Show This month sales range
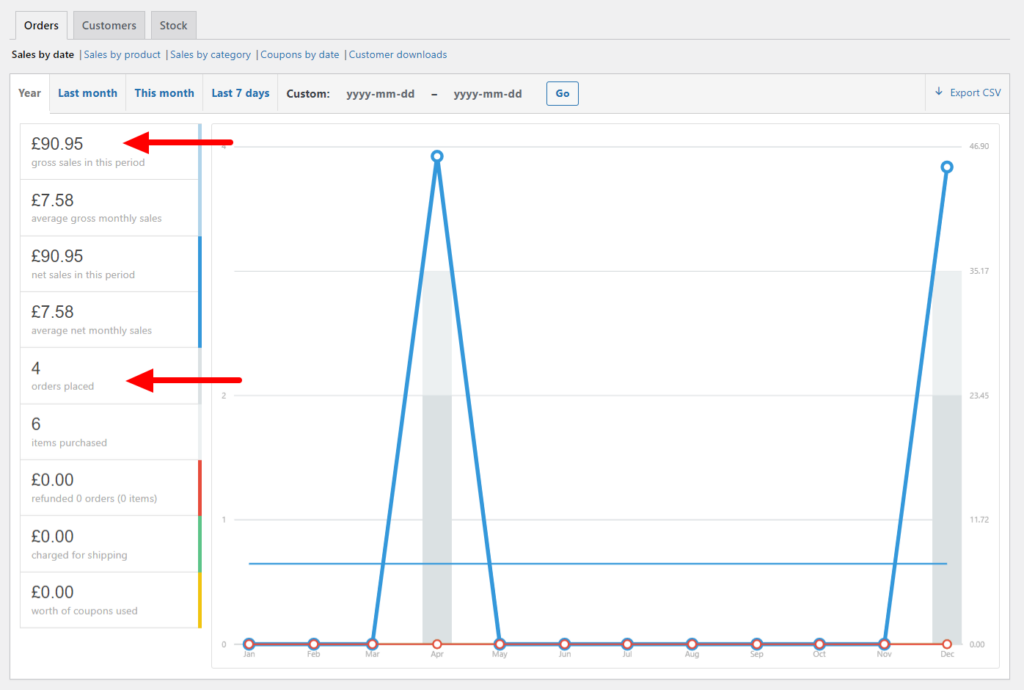 click(x=164, y=93)
